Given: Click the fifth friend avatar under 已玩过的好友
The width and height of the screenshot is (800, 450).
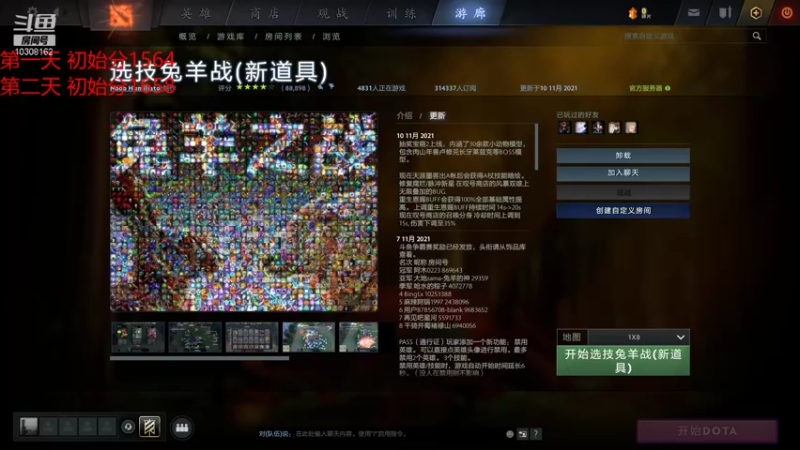Looking at the screenshot, I should 631,128.
